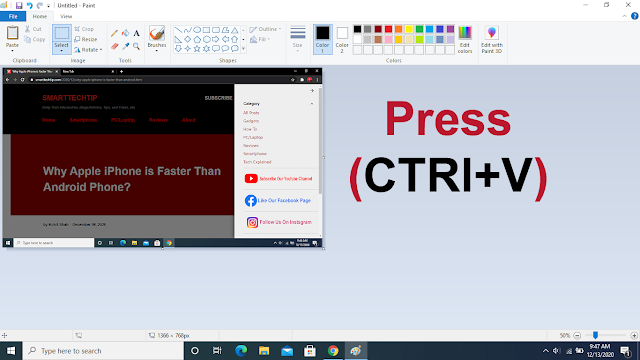640x360 pixels.
Task: Click the Undo arrow in title bar
Action: pyautogui.click(x=29, y=5)
